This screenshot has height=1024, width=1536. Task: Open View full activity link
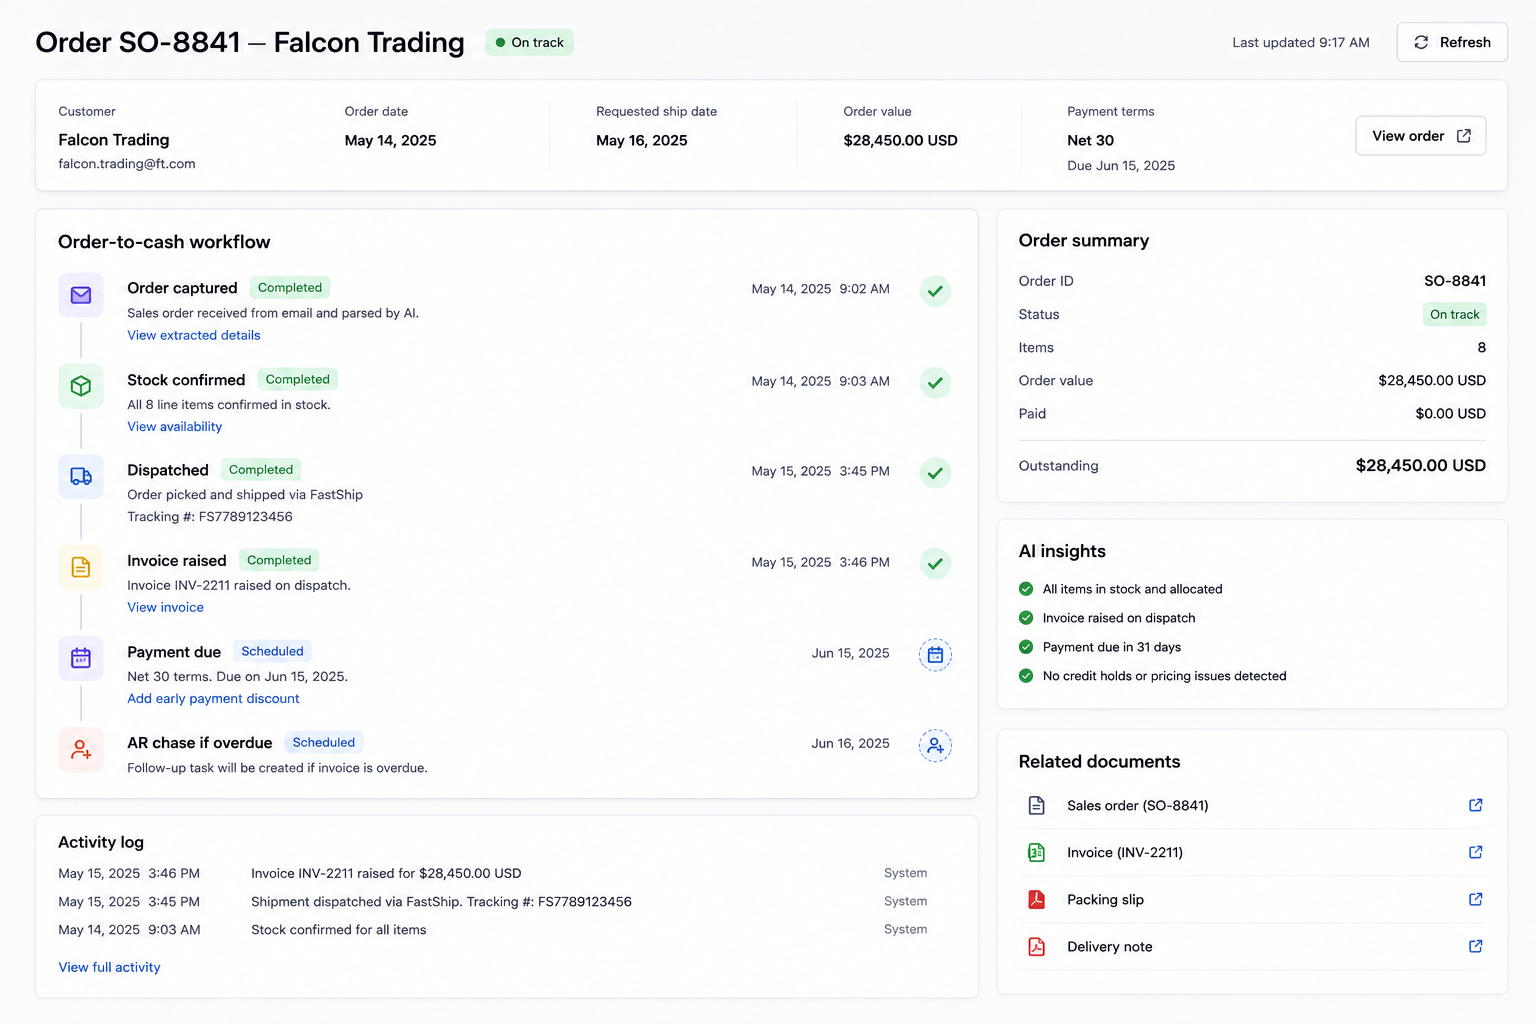(x=109, y=967)
